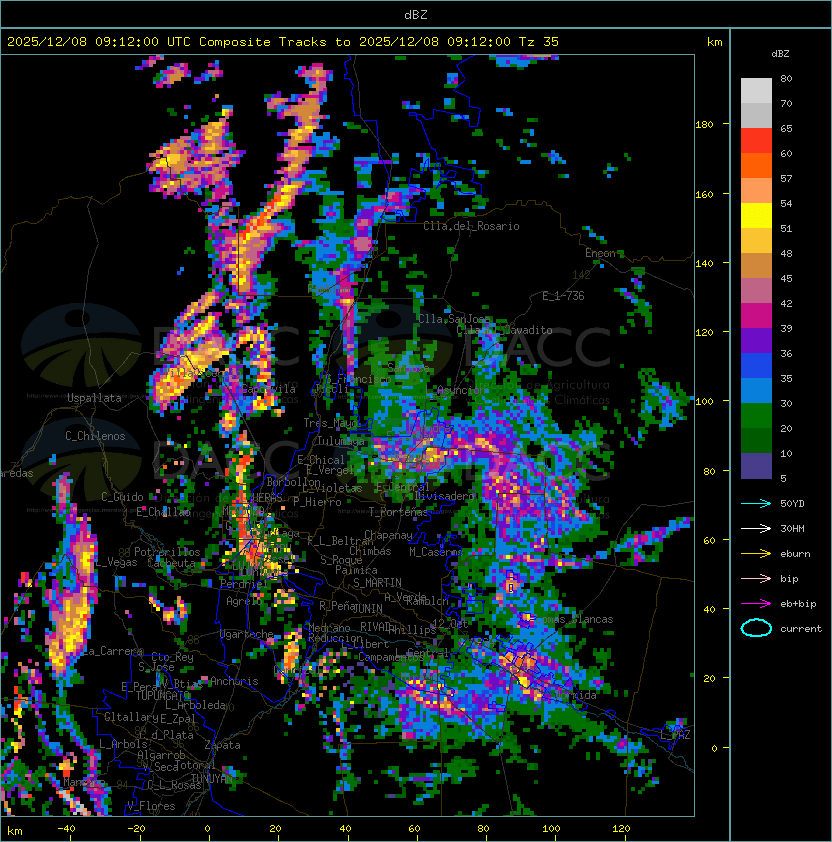Image resolution: width=832 pixels, height=842 pixels.
Task: Click the -20 tick on the horizontal axis
Action: coord(136,829)
